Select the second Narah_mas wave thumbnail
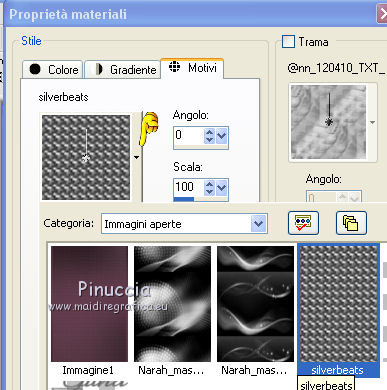387x390 pixels. tap(255, 304)
